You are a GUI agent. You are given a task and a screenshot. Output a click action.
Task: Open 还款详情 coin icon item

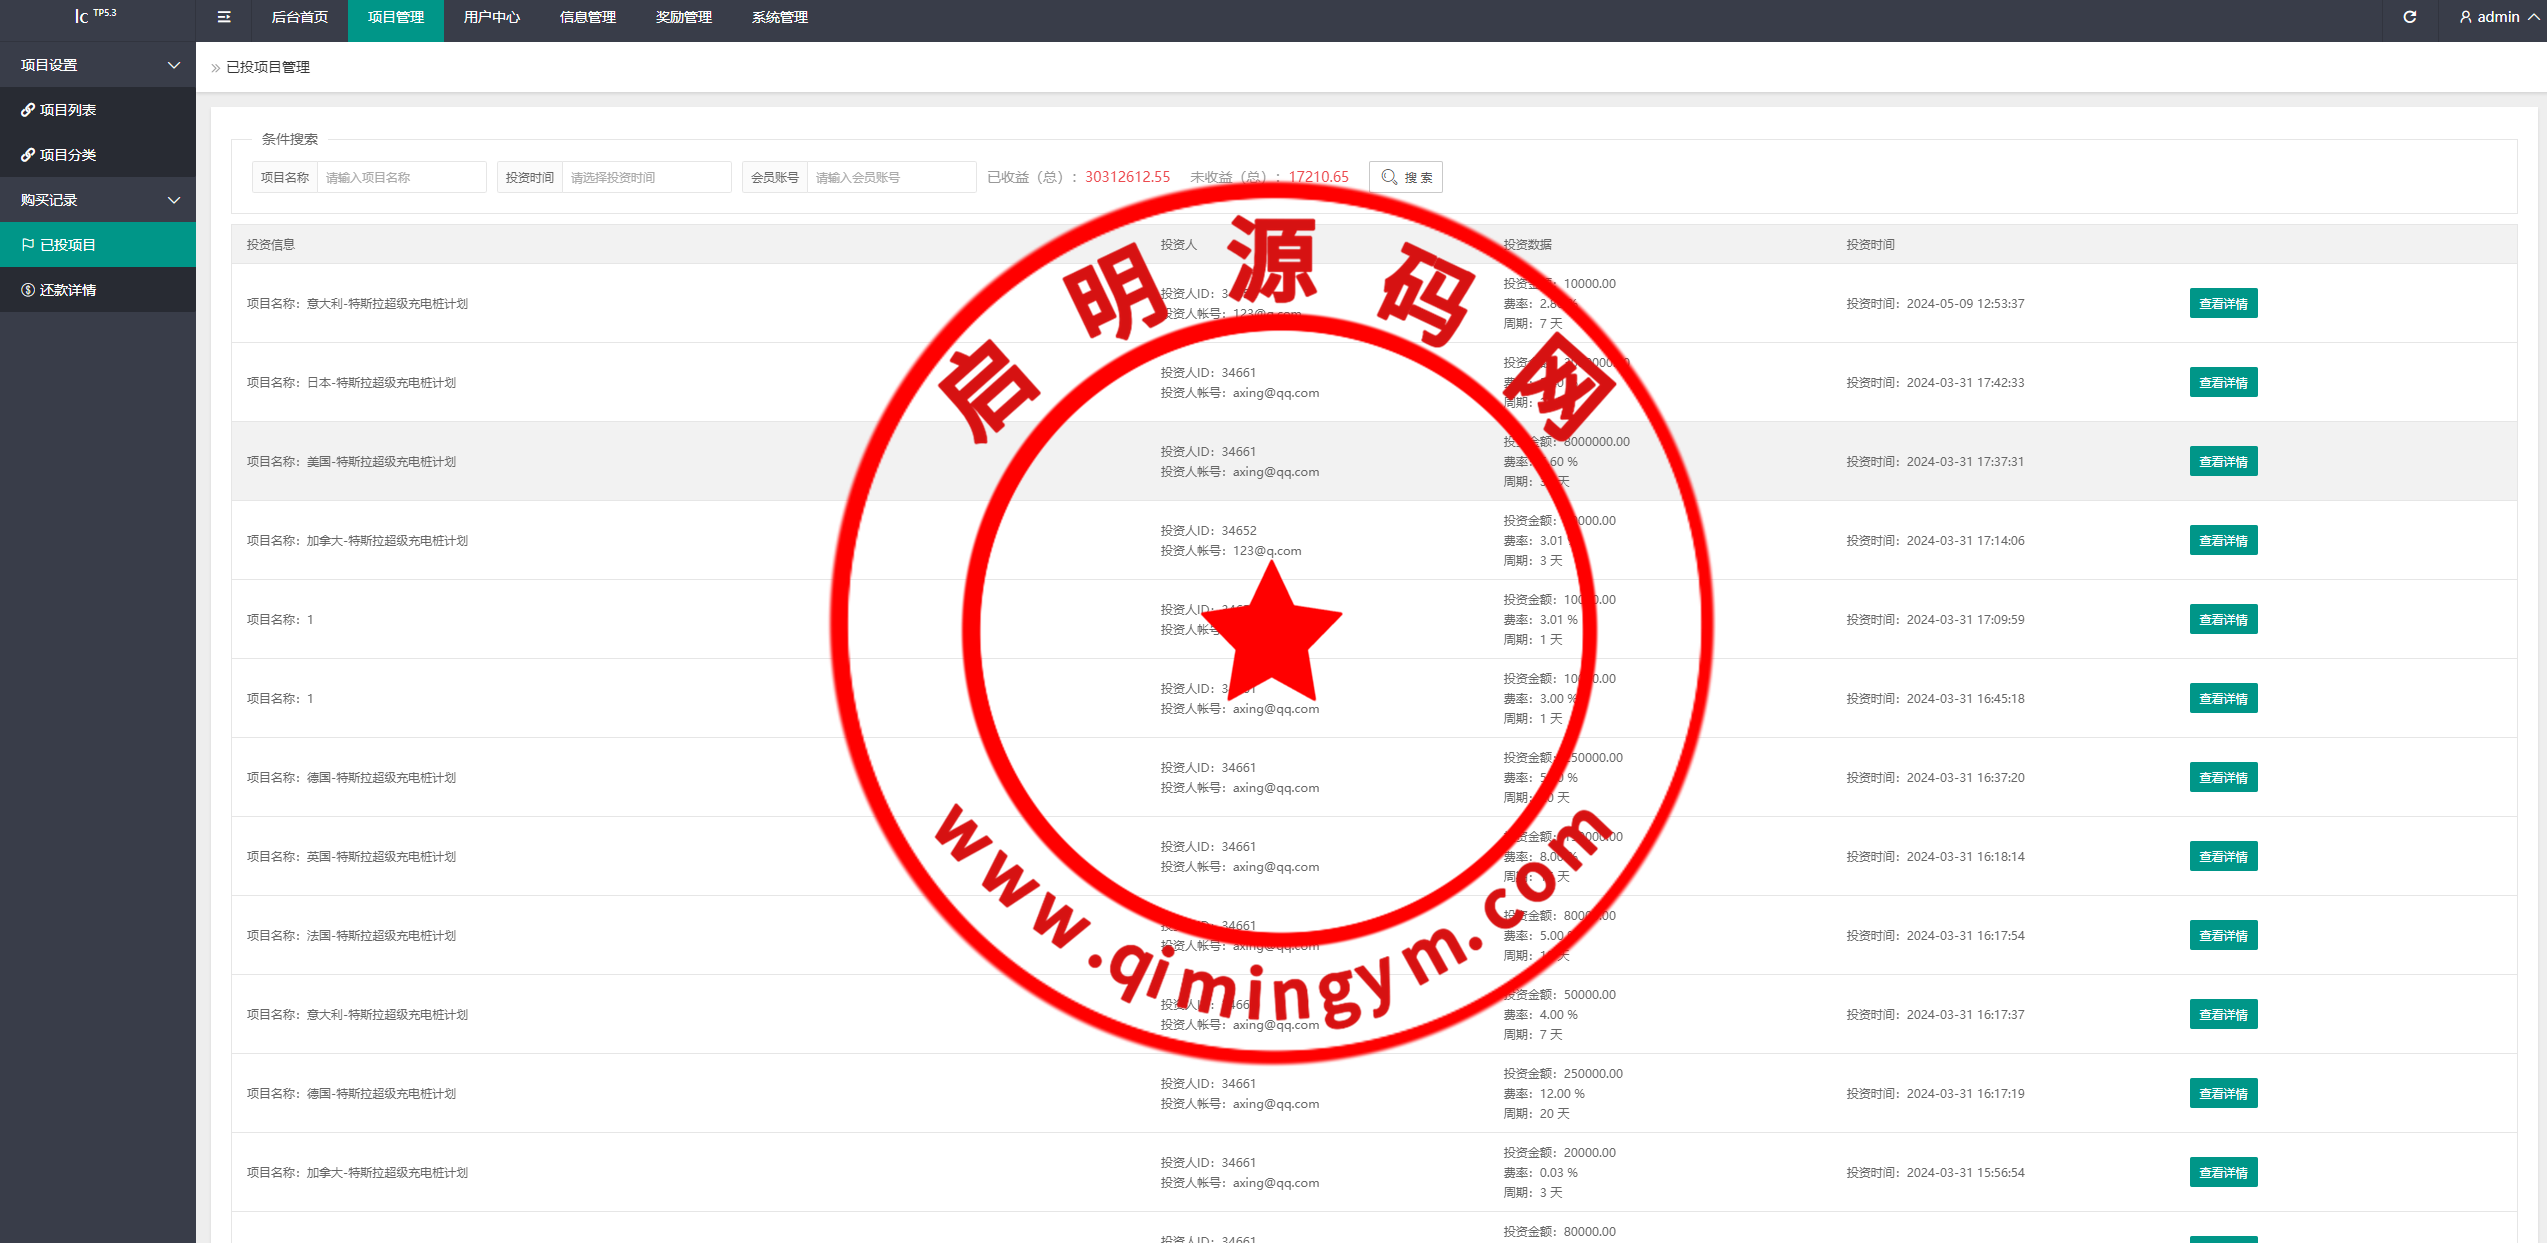(28, 290)
